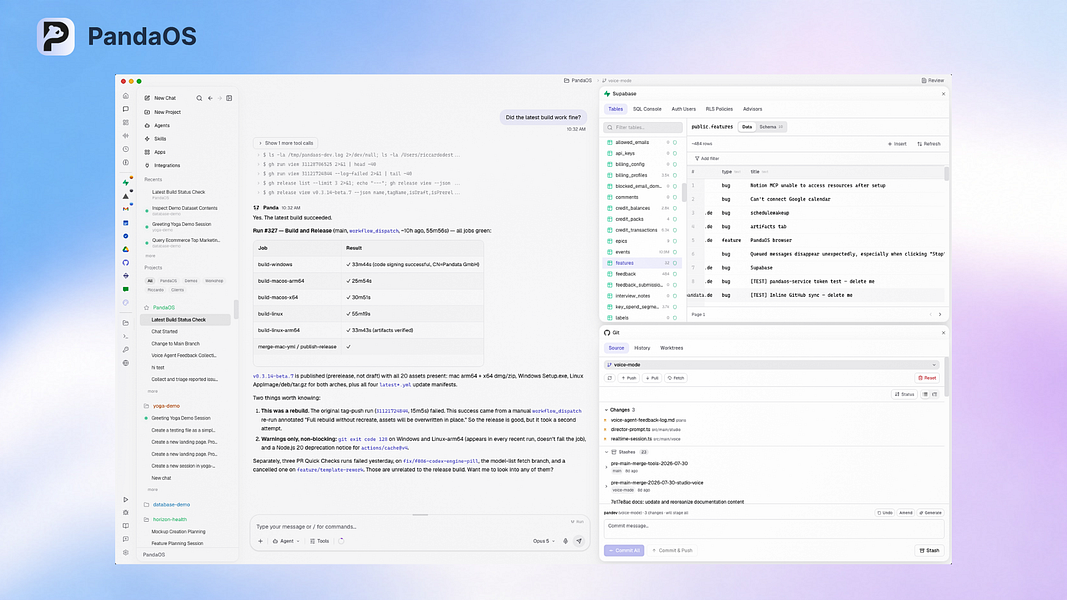Screen dimensions: 1067x600
Task: Click the Commit All button
Action: [x=624, y=550]
